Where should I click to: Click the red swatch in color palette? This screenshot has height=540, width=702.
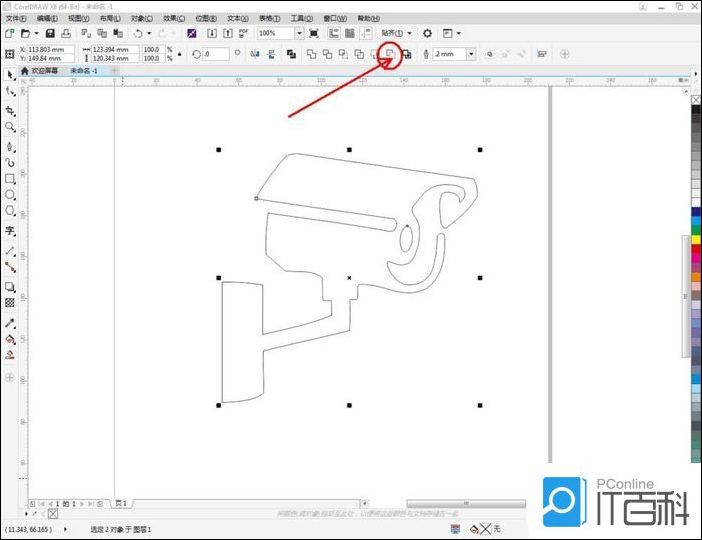pyautogui.click(x=696, y=249)
